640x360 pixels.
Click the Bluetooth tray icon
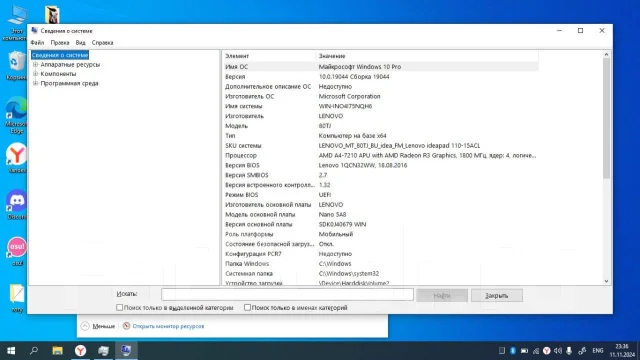point(513,351)
